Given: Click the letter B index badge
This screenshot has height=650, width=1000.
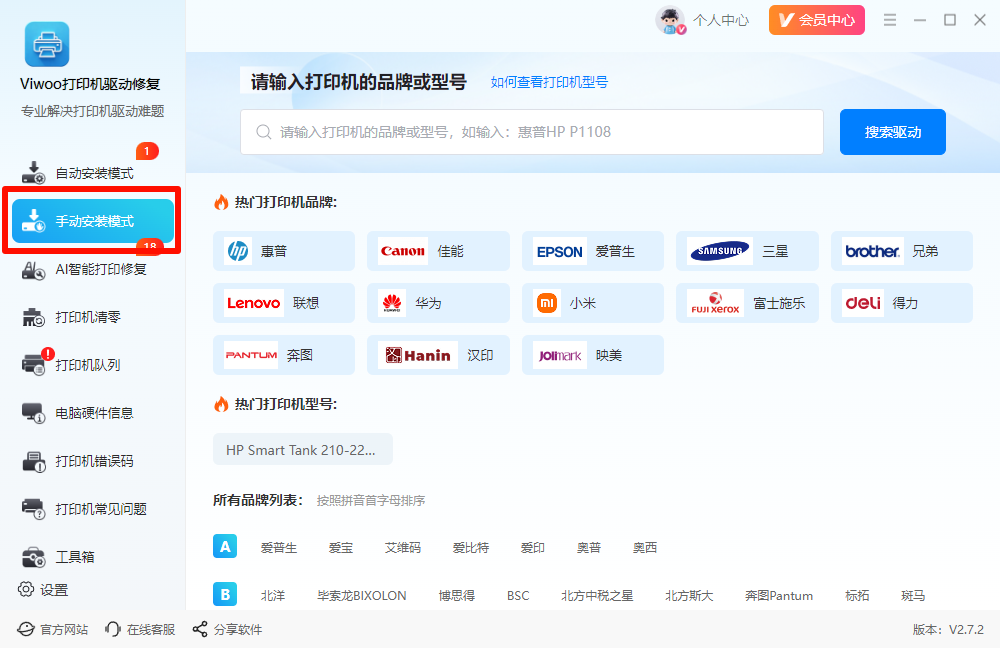Looking at the screenshot, I should 225,595.
